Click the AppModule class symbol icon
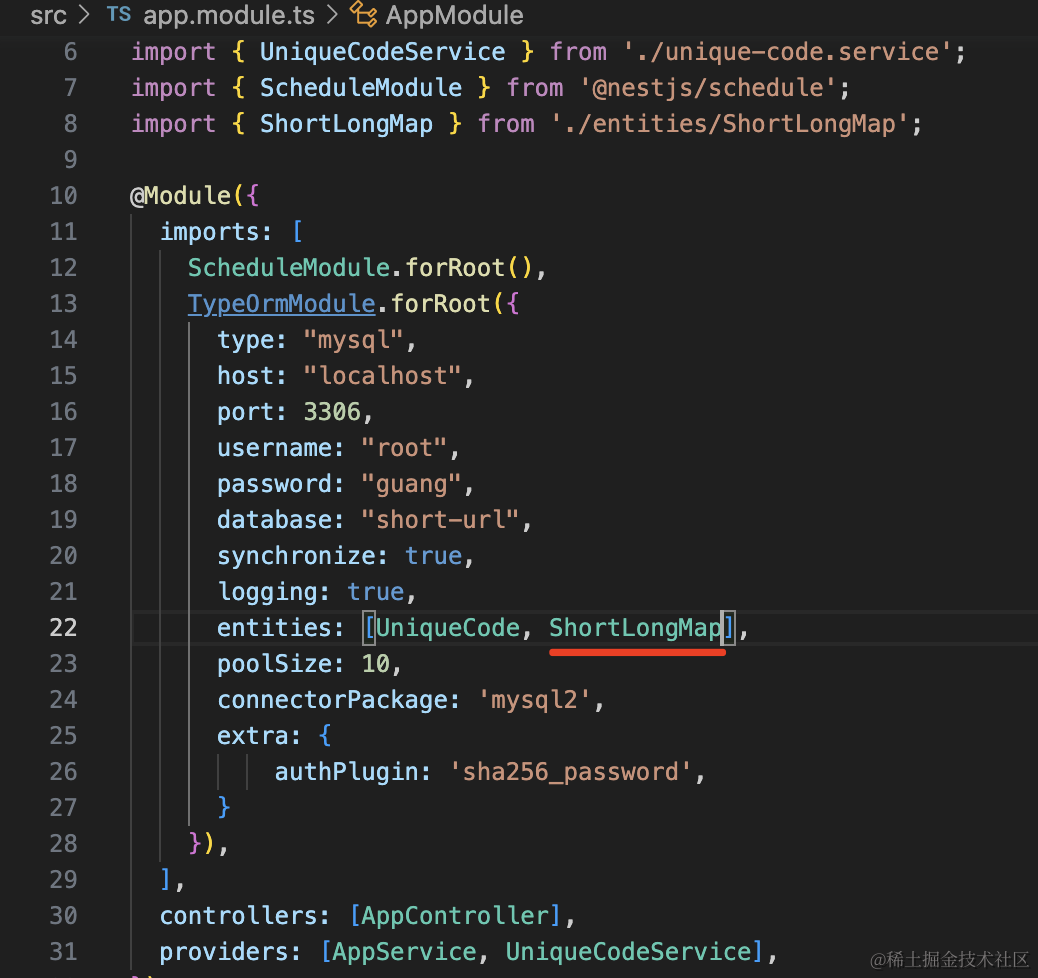 click(363, 15)
